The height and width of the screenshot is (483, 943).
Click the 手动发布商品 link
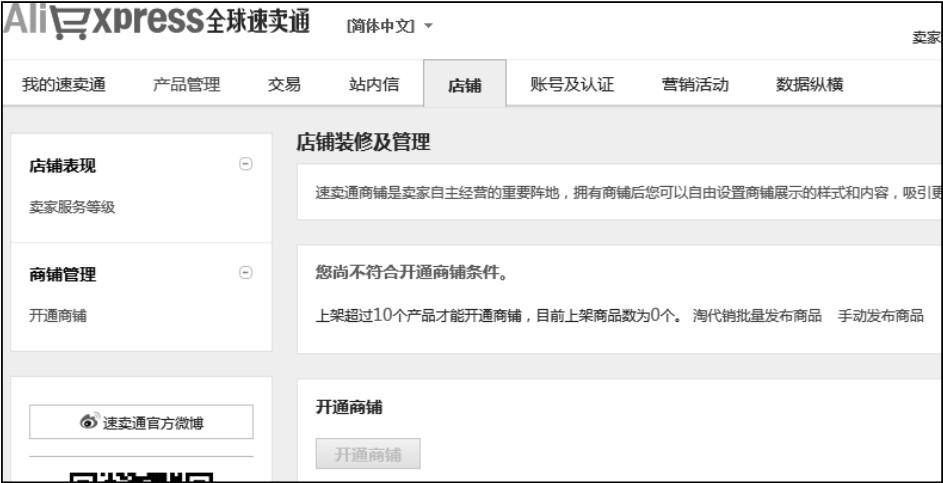click(x=880, y=316)
